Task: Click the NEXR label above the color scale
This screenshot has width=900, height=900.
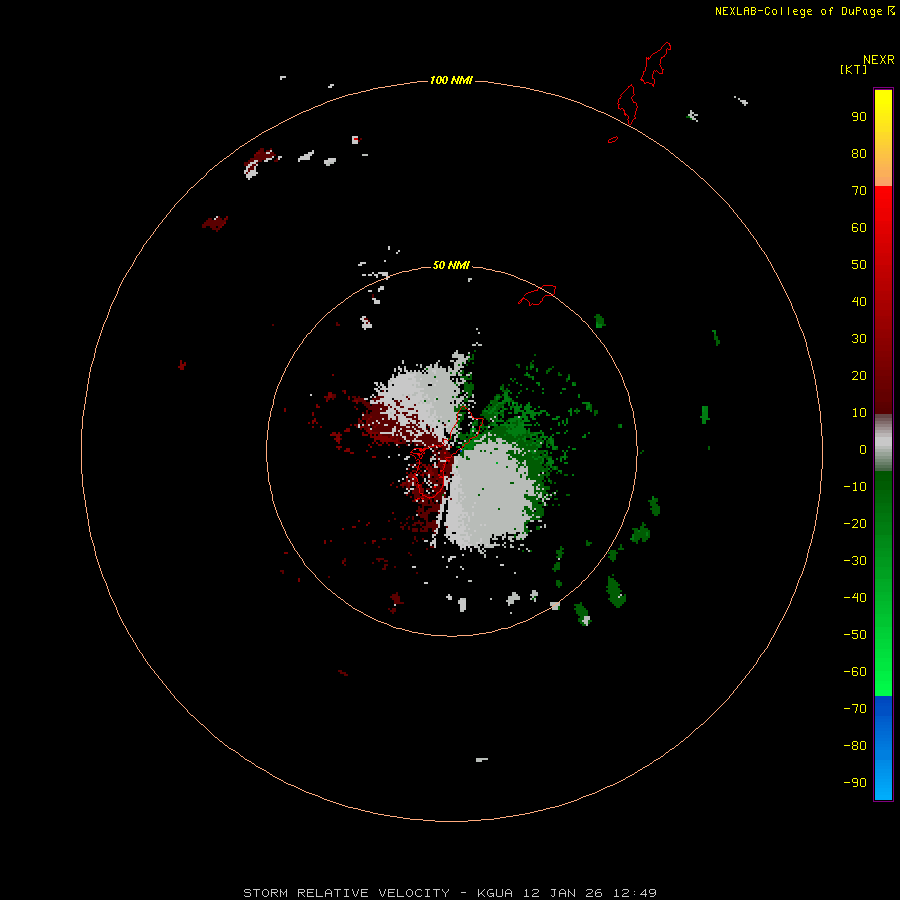Action: click(878, 60)
